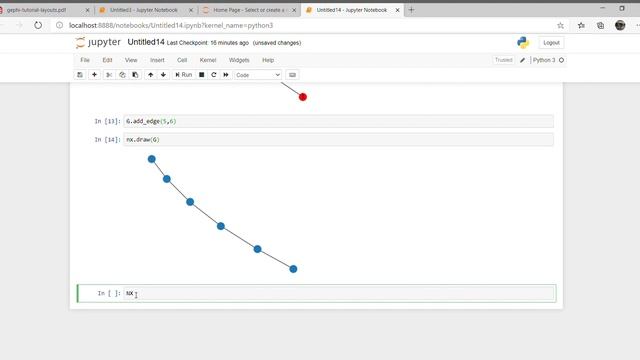Move selected cell up with the up arrow
This screenshot has width=640, height=360.
tap(151, 75)
